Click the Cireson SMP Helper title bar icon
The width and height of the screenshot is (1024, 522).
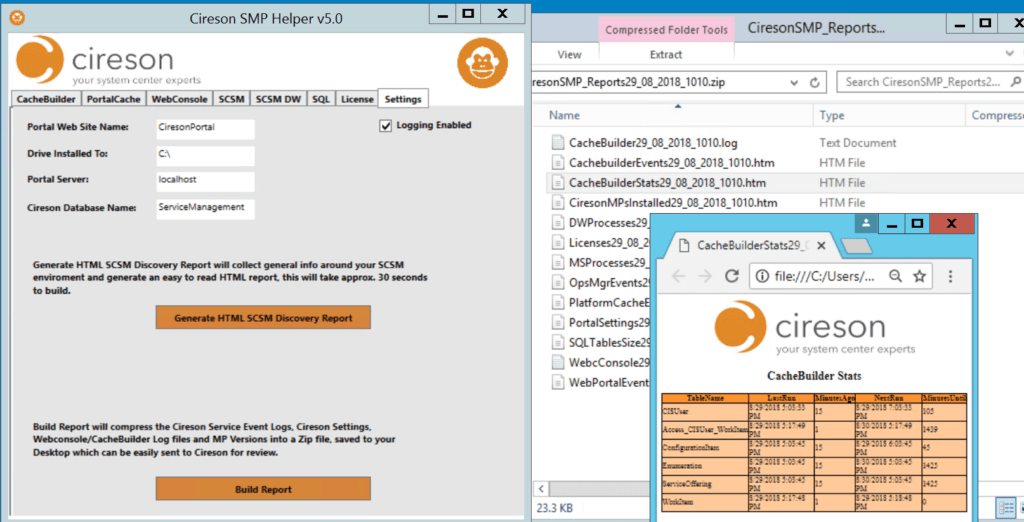(18, 18)
